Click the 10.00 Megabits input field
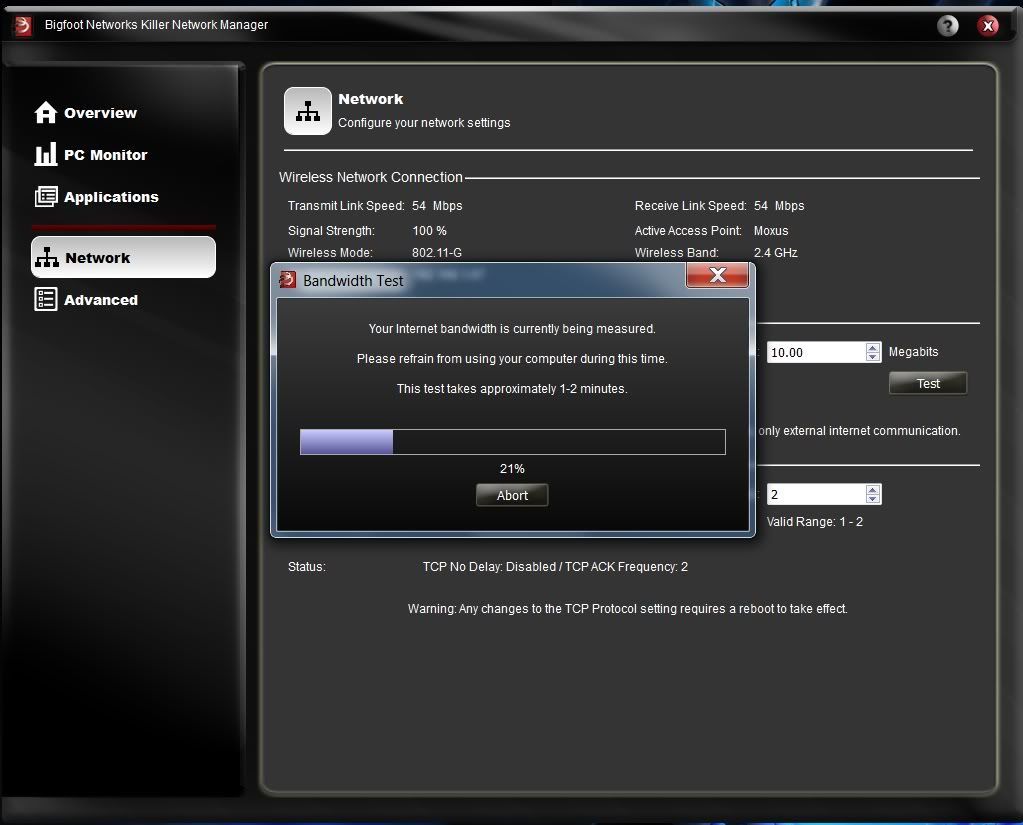Viewport: 1023px width, 825px height. click(x=816, y=352)
